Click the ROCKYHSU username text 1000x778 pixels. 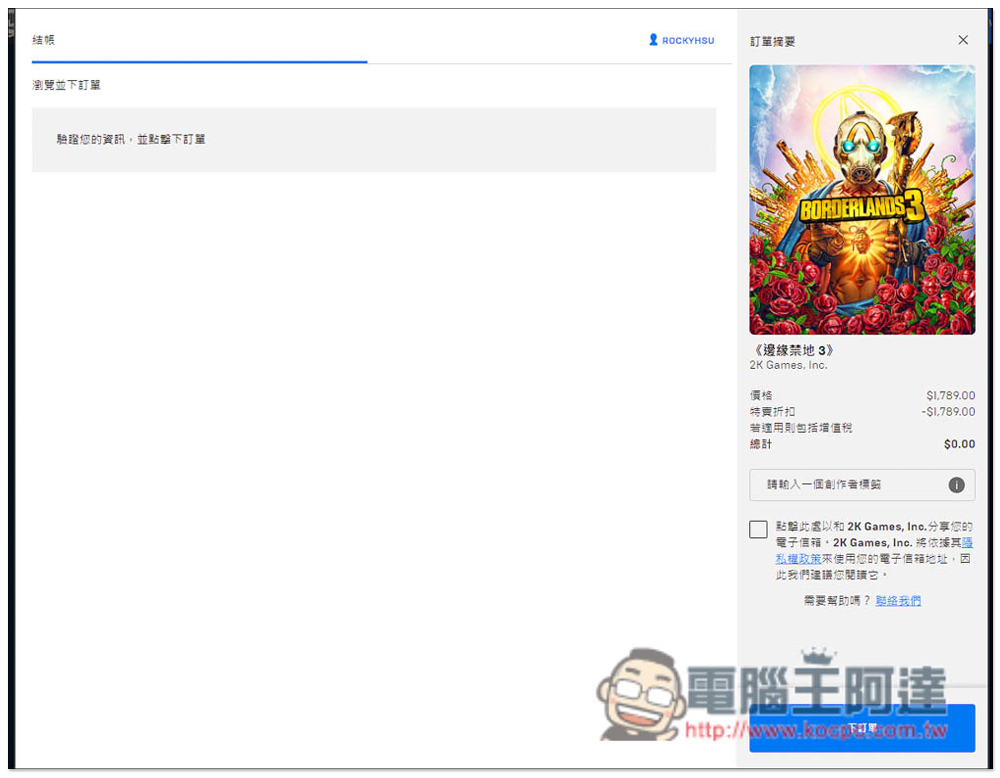click(x=688, y=40)
